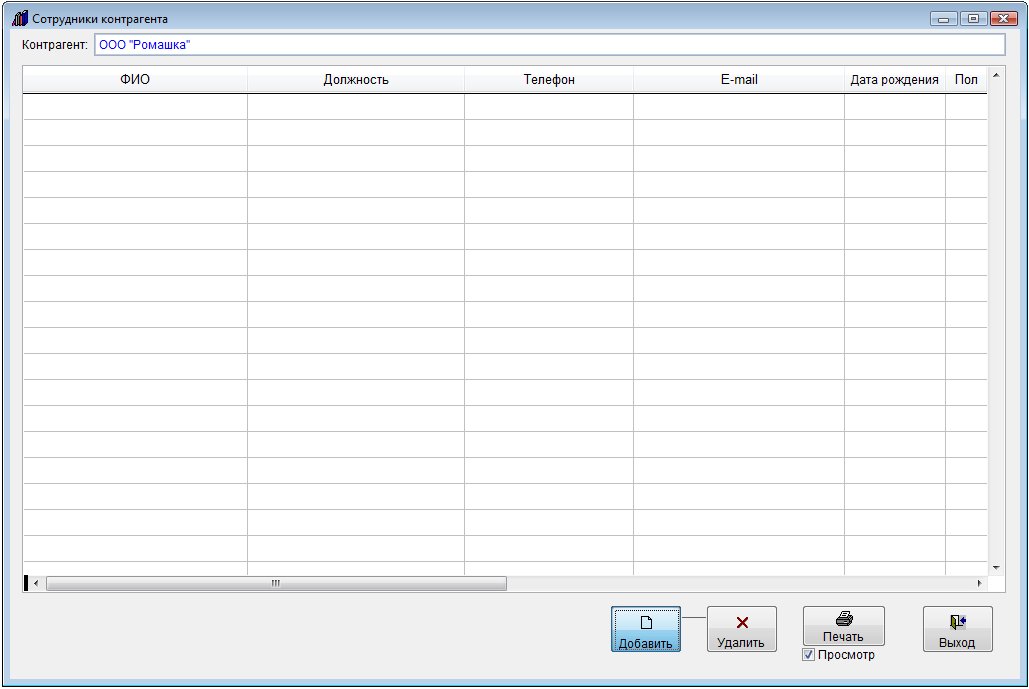Click the vertical scroll up arrow
This screenshot has width=1029, height=689.
coord(996,75)
